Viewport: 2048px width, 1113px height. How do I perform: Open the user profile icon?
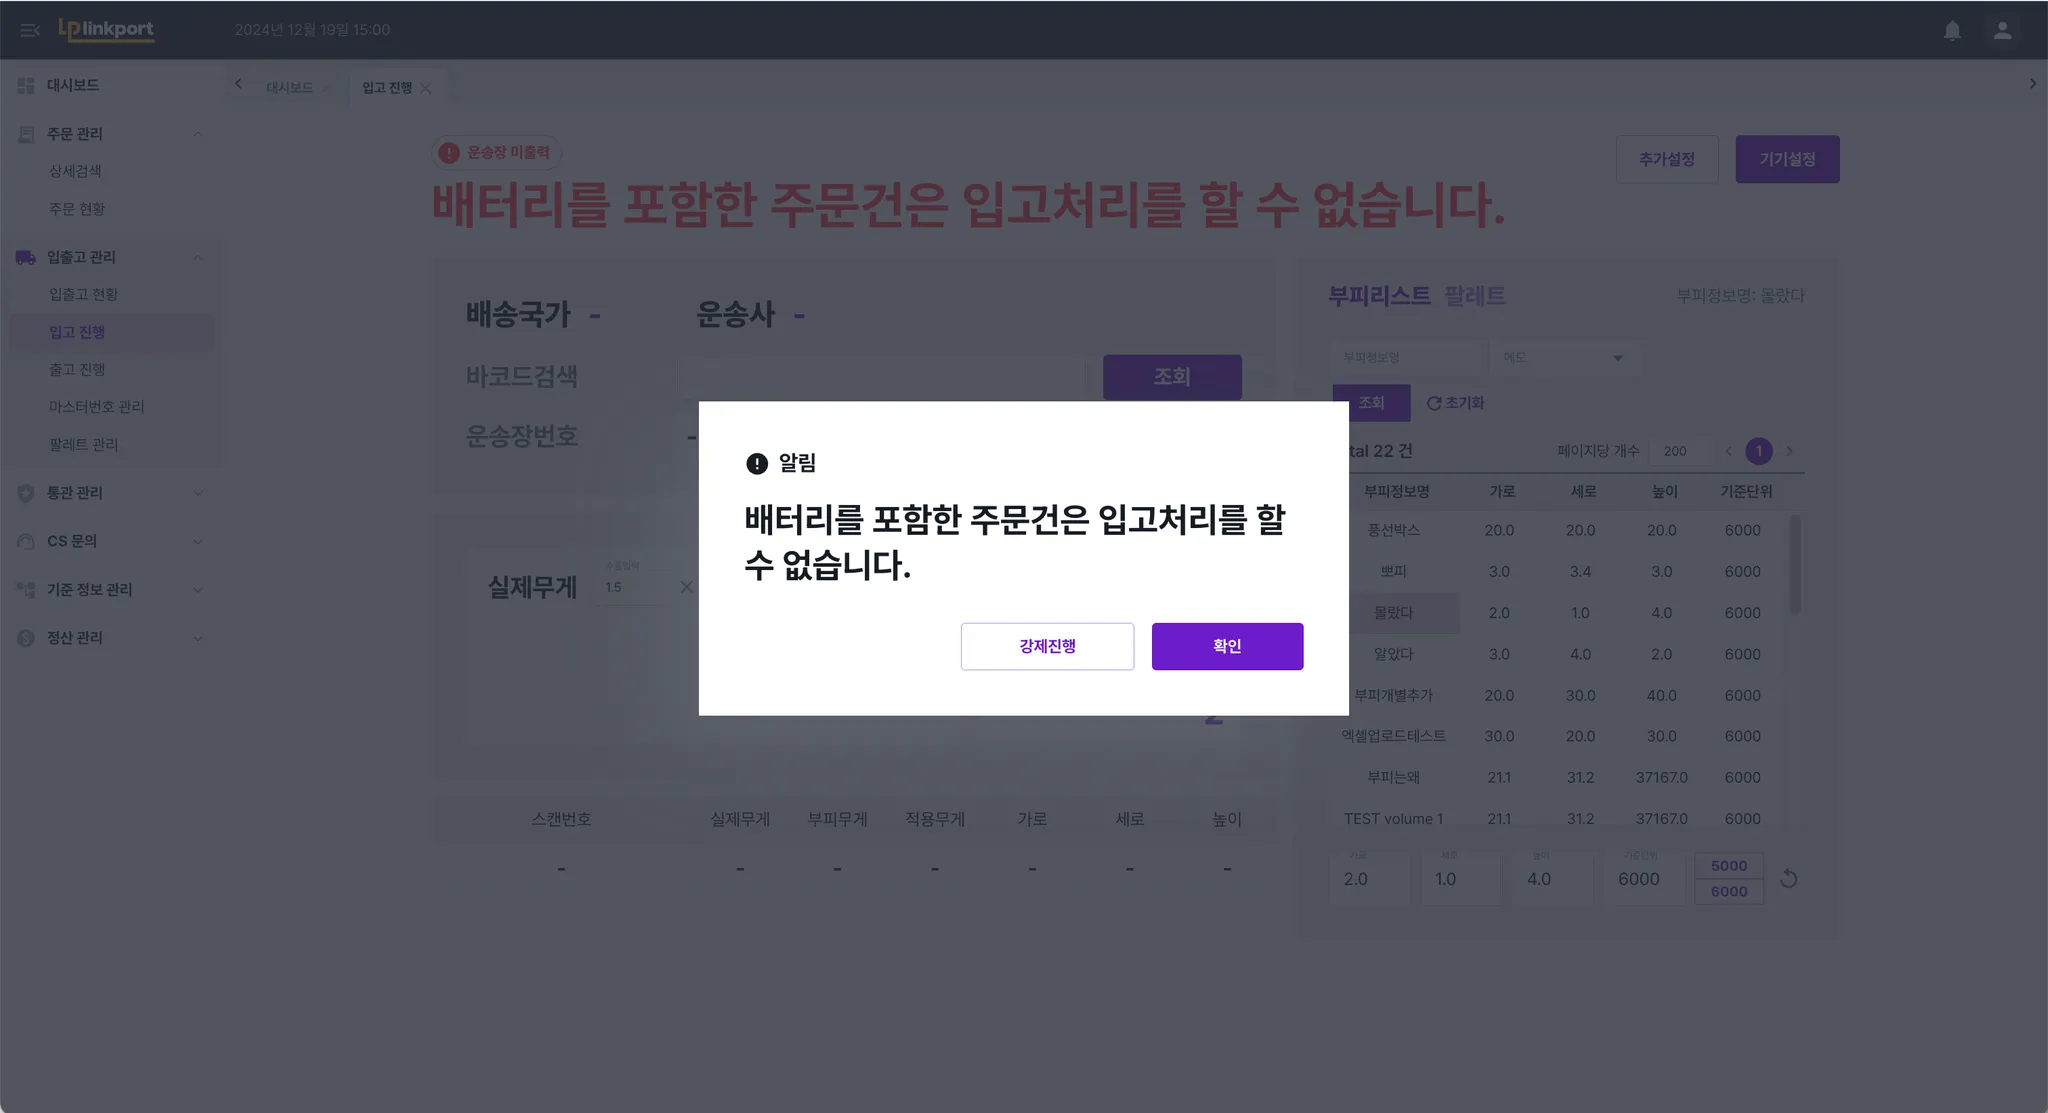click(2002, 31)
